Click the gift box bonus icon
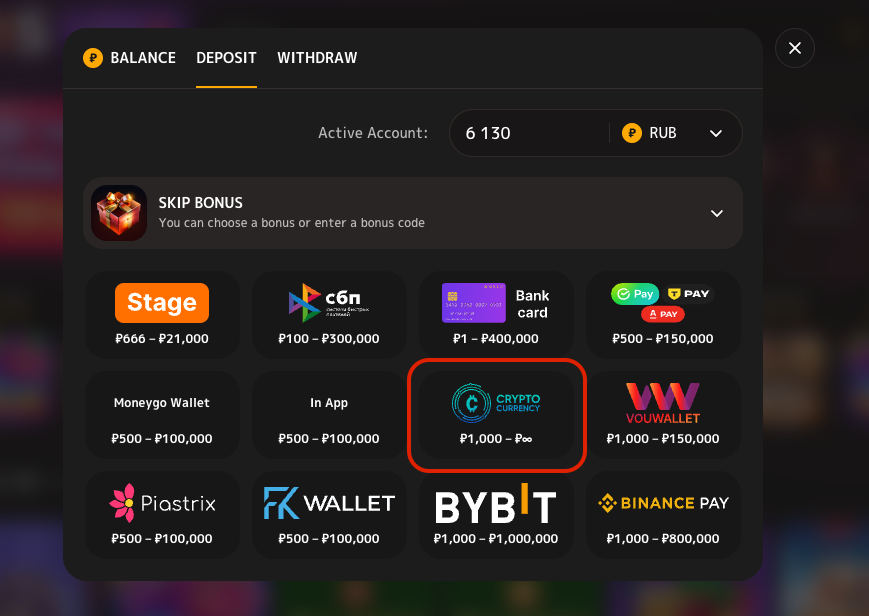This screenshot has height=616, width=869. [x=119, y=213]
